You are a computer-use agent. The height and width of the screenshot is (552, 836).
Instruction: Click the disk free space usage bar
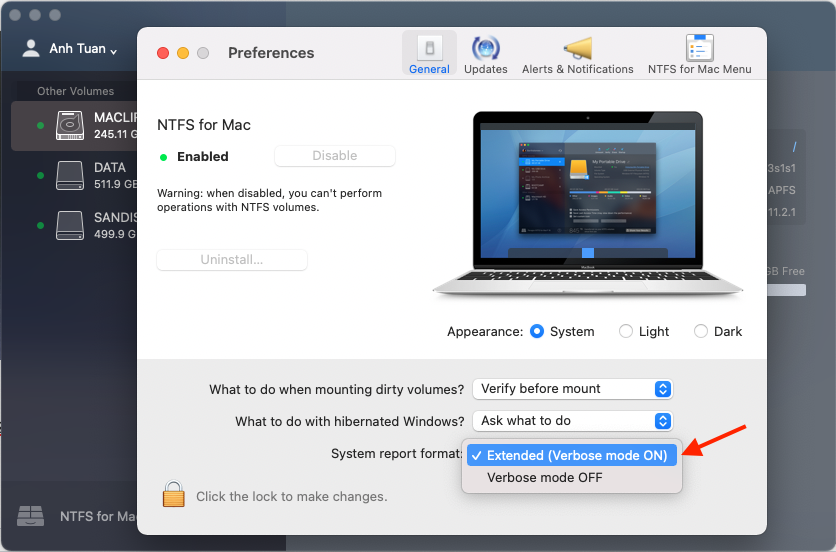(786, 290)
